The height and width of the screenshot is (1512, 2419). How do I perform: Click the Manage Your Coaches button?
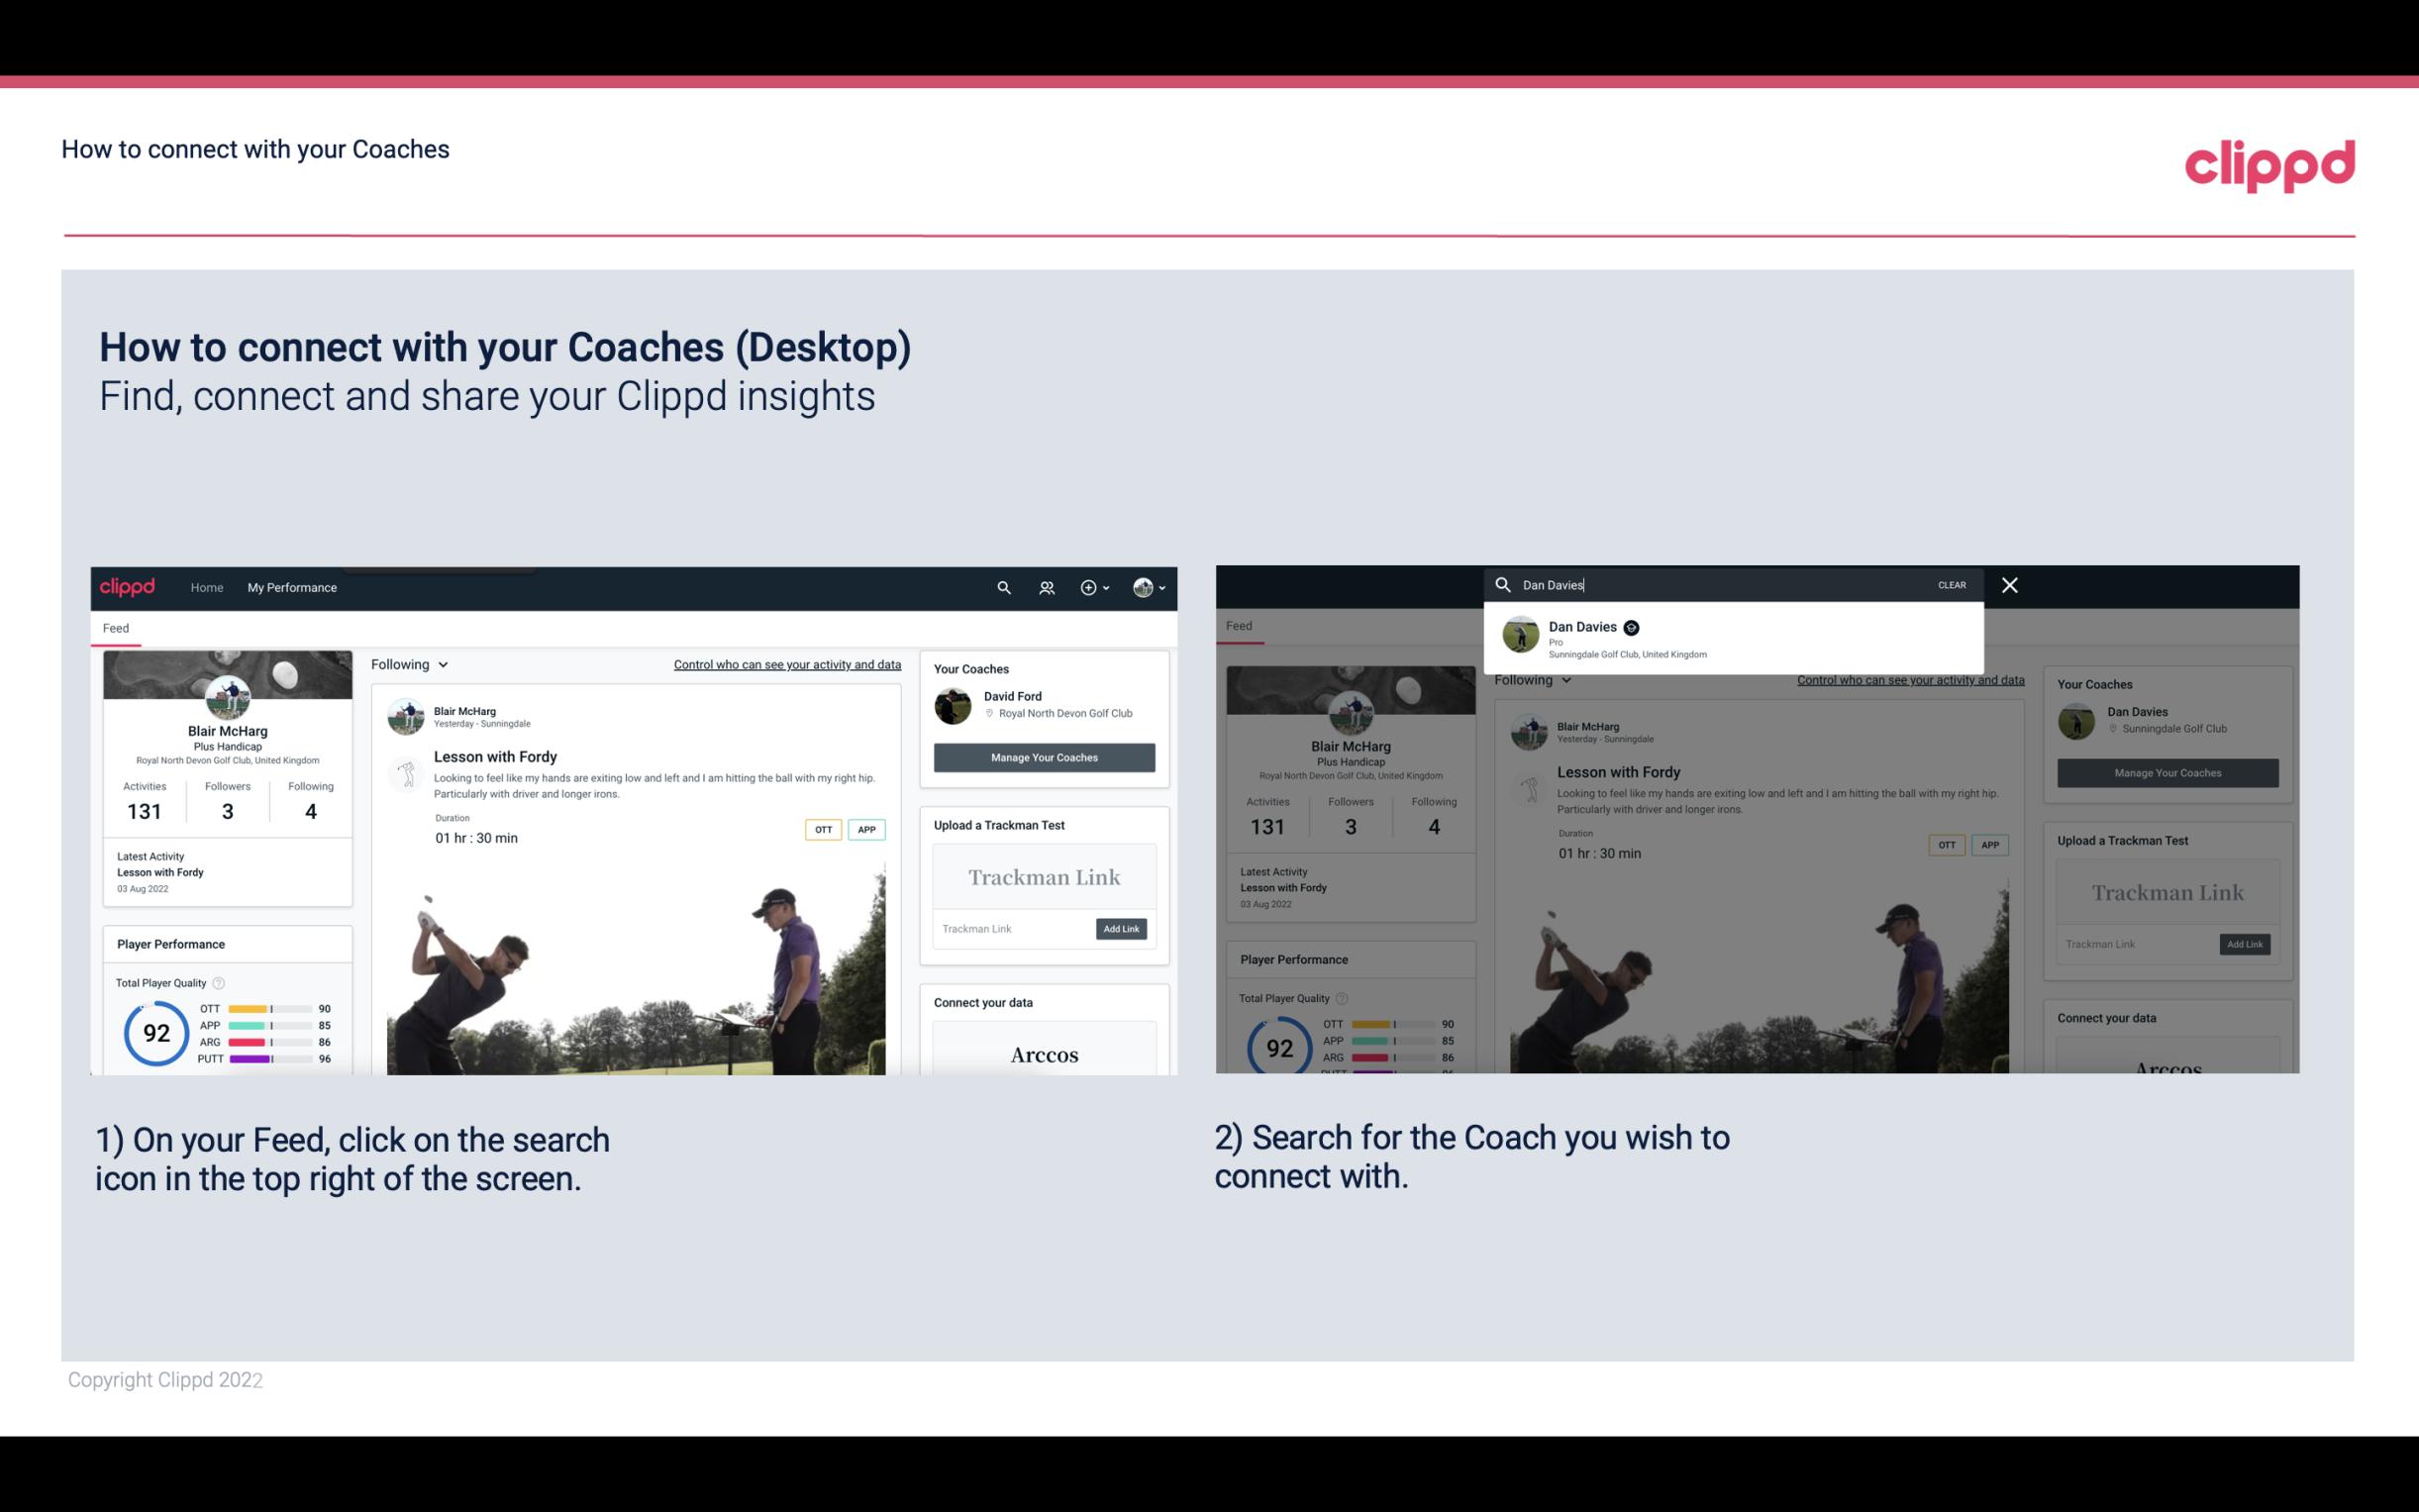tap(1044, 756)
